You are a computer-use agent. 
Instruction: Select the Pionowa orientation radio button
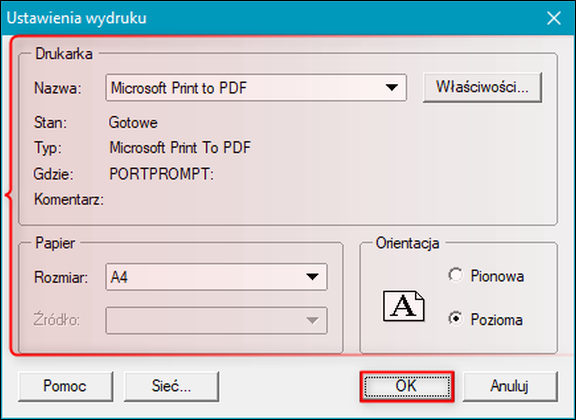point(456,275)
